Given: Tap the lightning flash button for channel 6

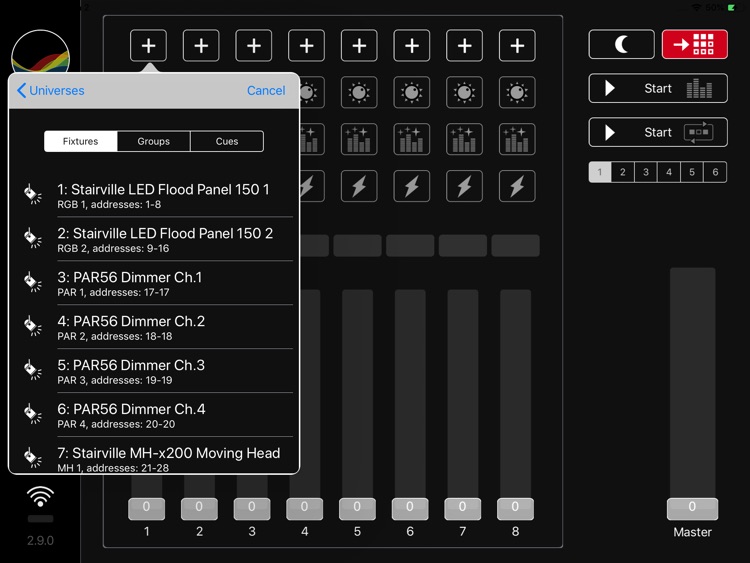Looking at the screenshot, I should (412, 186).
